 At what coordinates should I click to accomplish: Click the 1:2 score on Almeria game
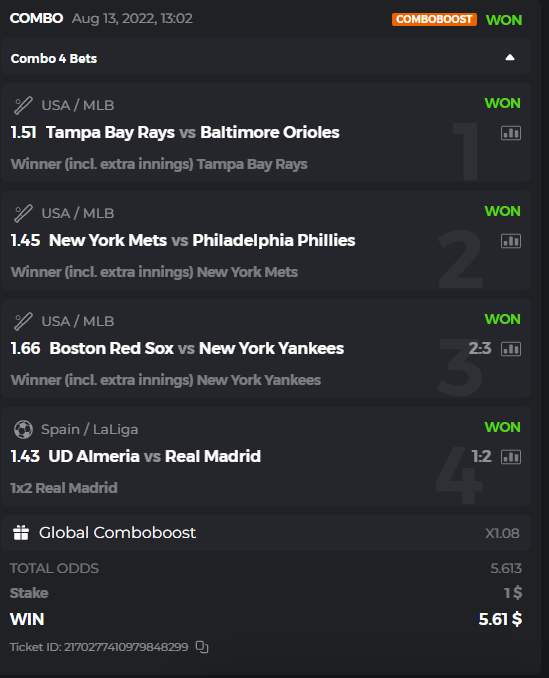(x=481, y=456)
